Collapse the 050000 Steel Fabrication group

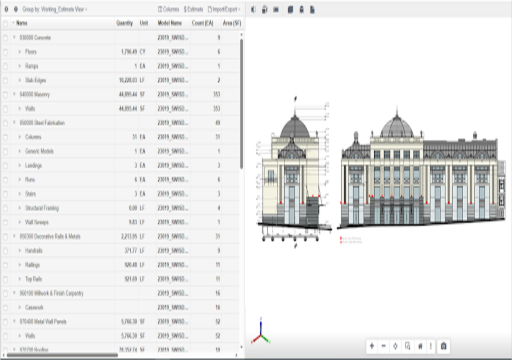click(x=14, y=123)
